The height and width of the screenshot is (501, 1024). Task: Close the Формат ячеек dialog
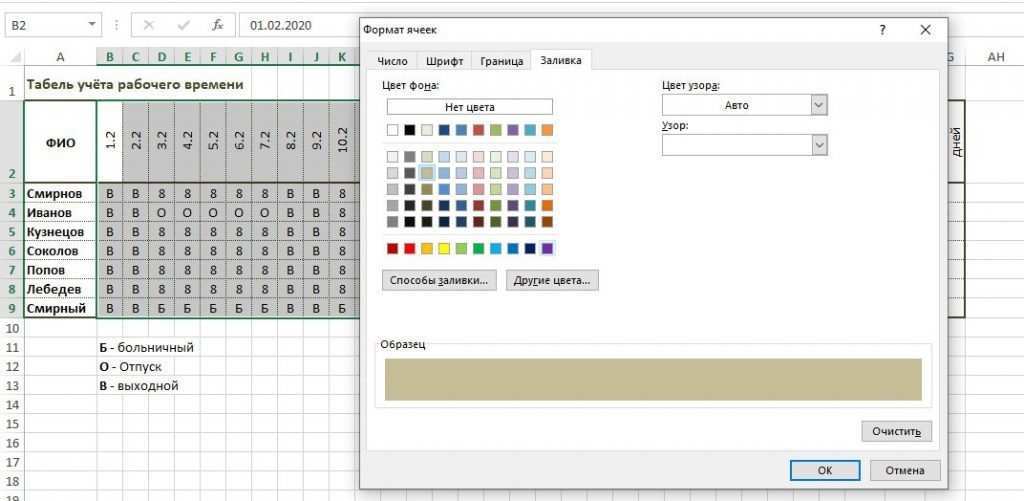[x=925, y=30]
